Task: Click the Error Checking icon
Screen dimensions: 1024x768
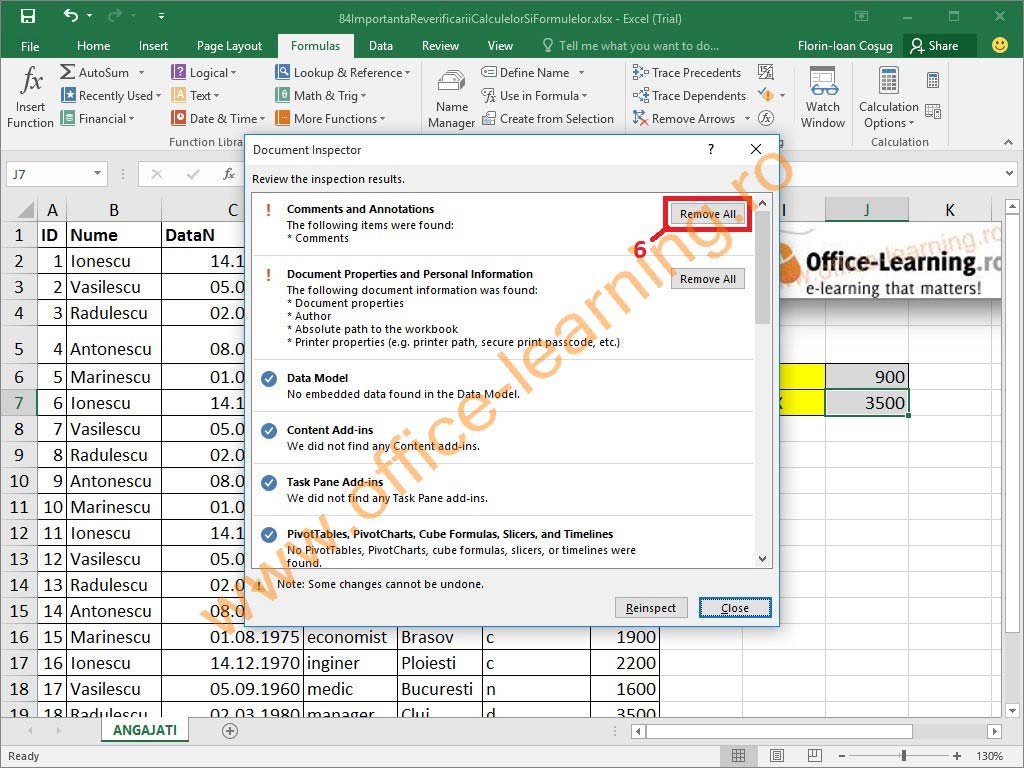Action: click(765, 95)
